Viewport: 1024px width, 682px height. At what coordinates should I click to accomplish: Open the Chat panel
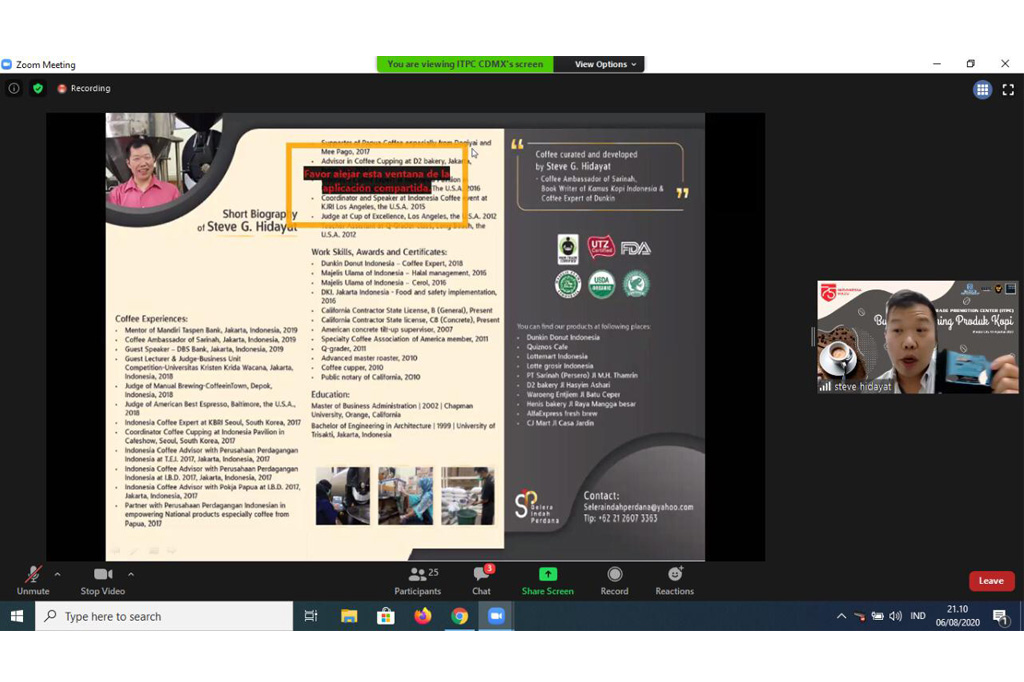point(482,580)
